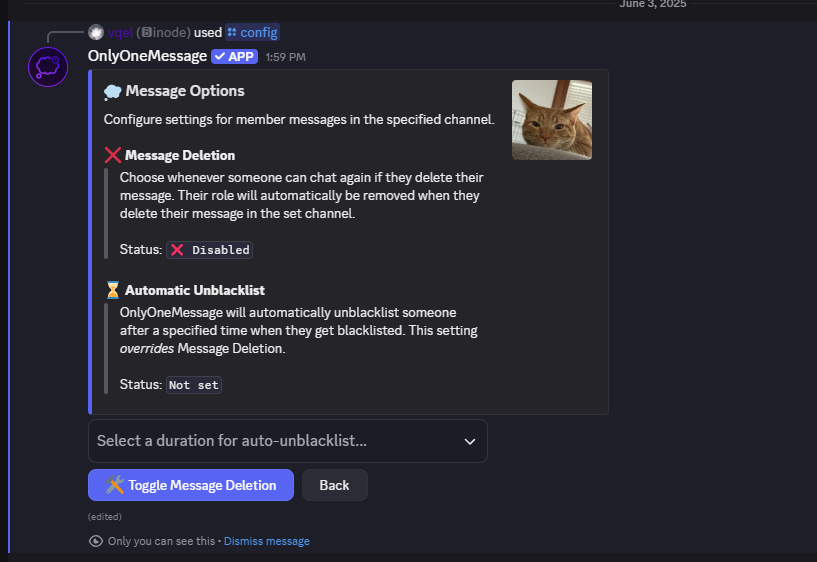Click the OnlyOneMessage bot avatar
The height and width of the screenshot is (562, 817).
pos(48,67)
